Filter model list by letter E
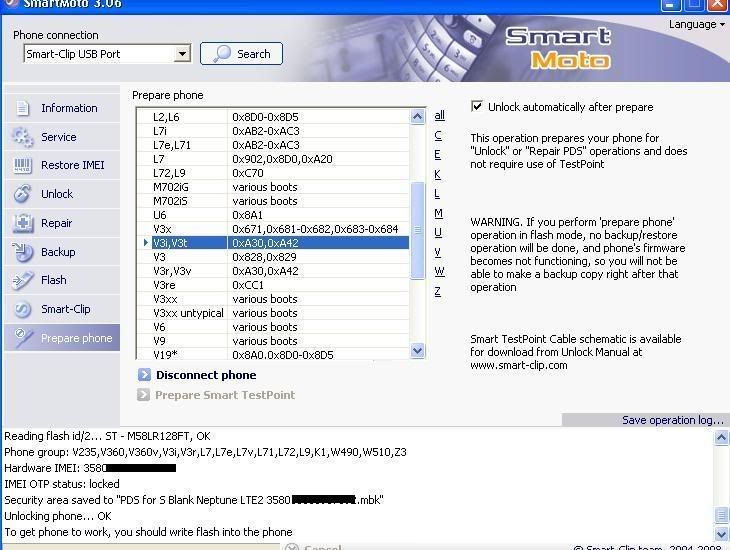 click(437, 155)
